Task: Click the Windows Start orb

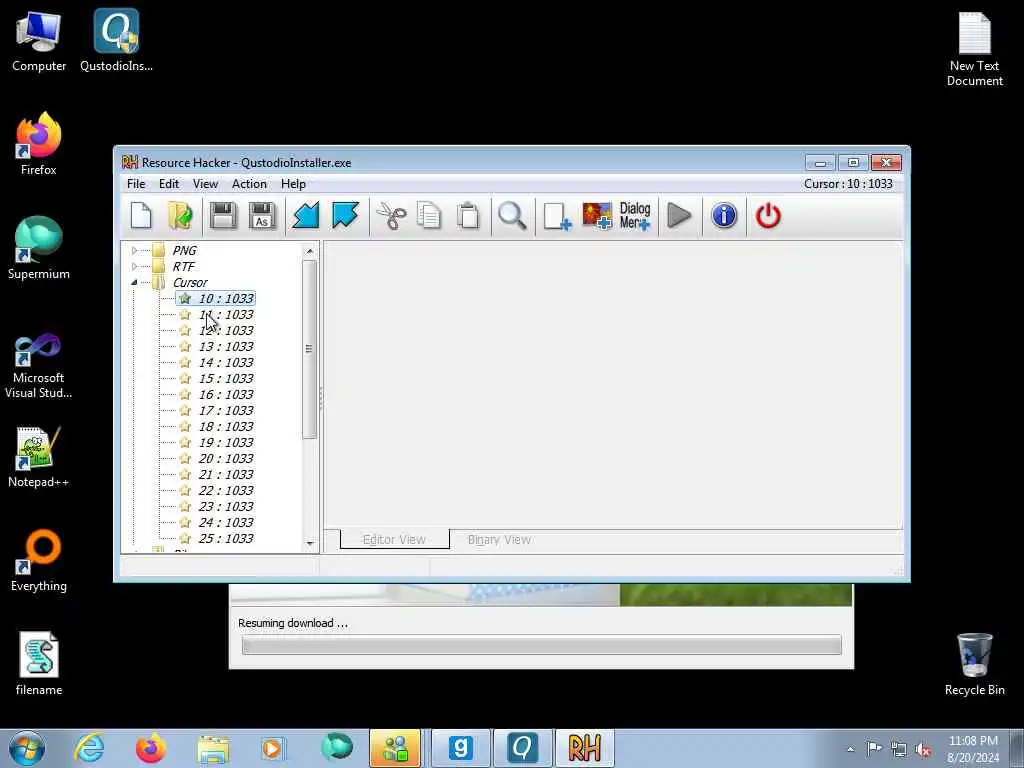Action: [27, 748]
